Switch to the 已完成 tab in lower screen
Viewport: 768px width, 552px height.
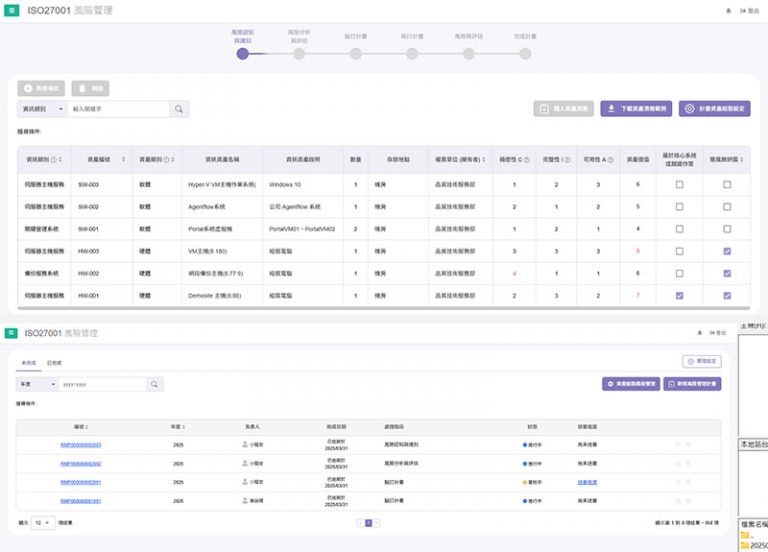click(x=54, y=363)
